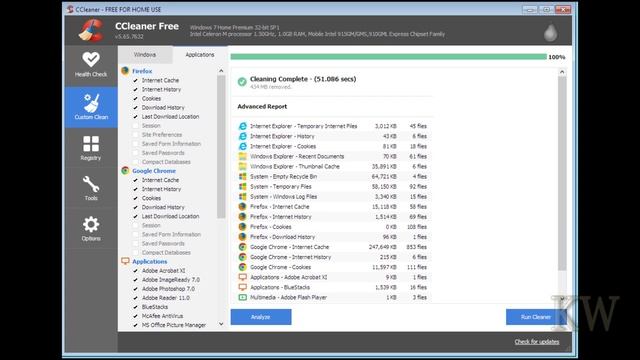The height and width of the screenshot is (360, 640).
Task: Select System - Windows Log Files row
Action: coord(332,197)
